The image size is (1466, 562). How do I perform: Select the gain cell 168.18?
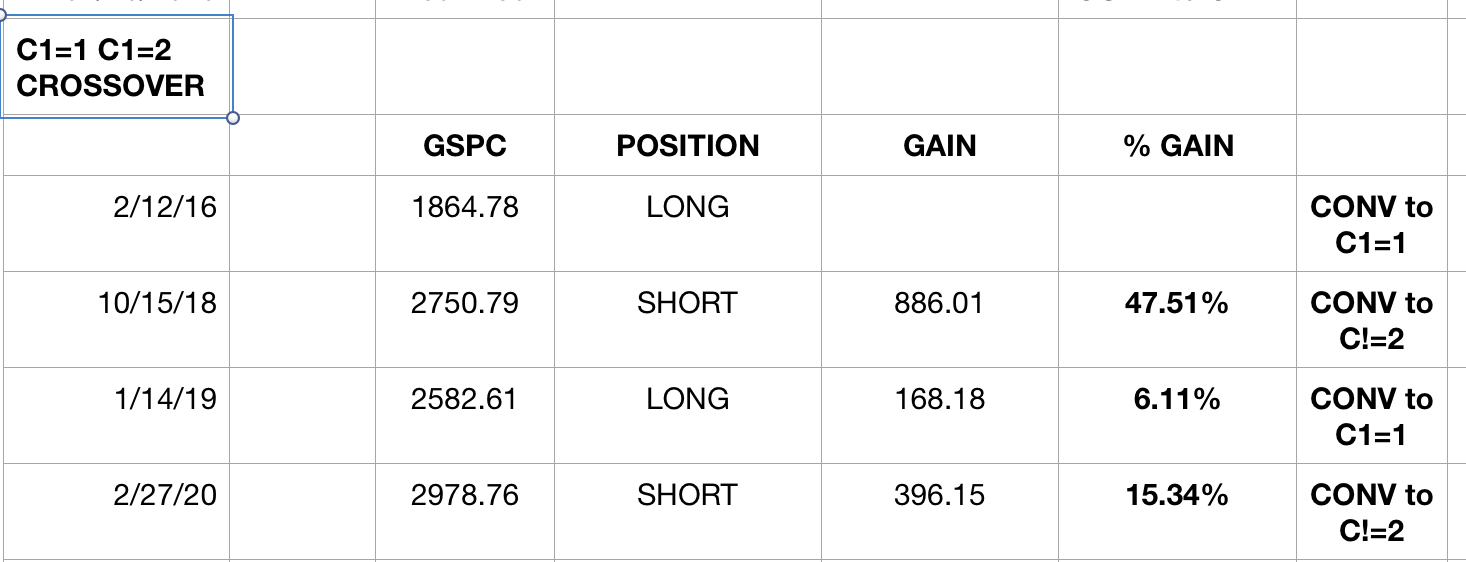tap(940, 399)
